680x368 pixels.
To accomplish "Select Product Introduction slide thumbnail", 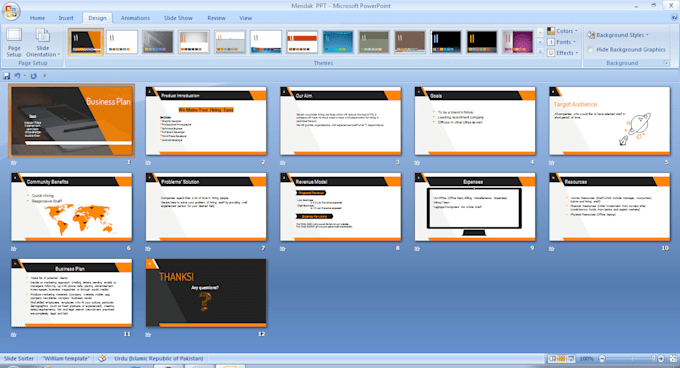I will click(x=206, y=121).
